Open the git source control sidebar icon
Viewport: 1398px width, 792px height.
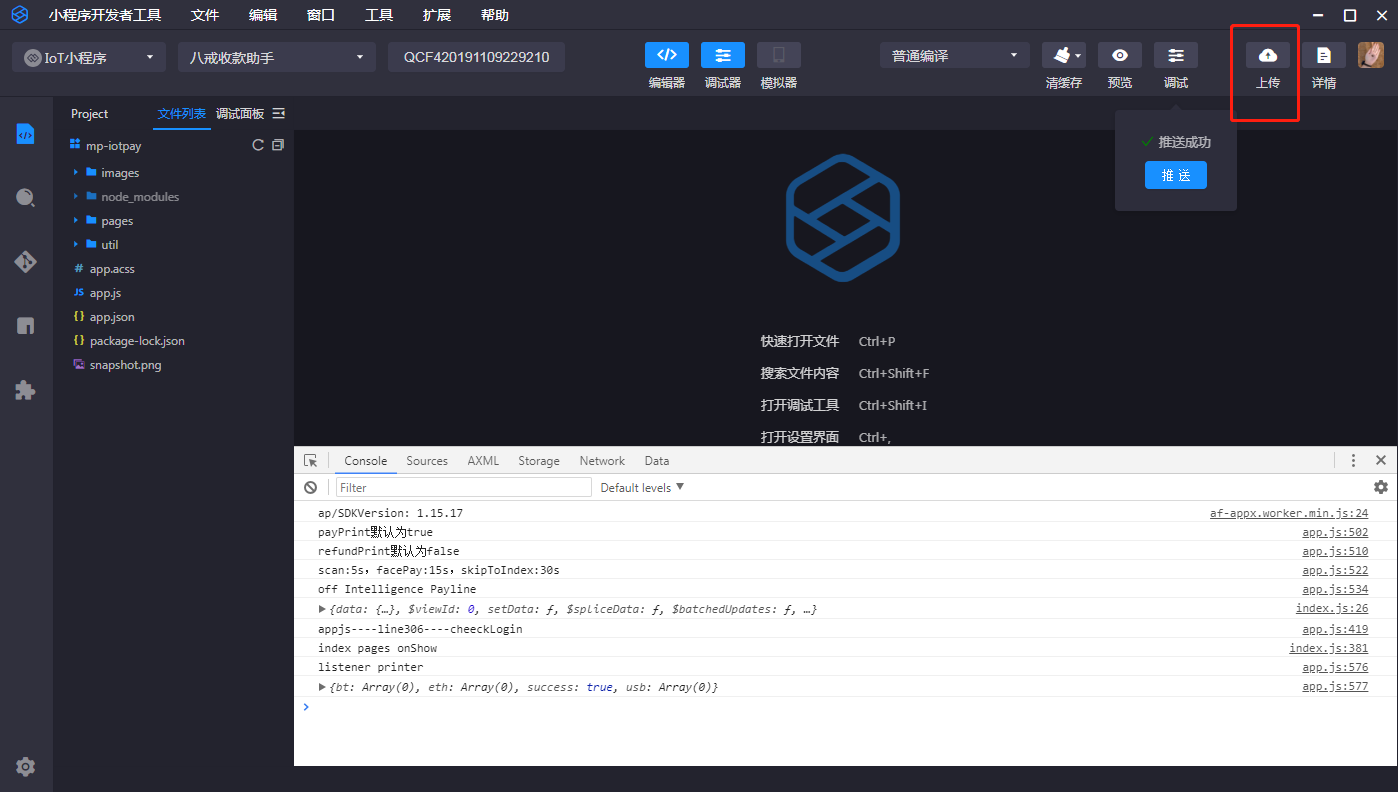(x=26, y=262)
